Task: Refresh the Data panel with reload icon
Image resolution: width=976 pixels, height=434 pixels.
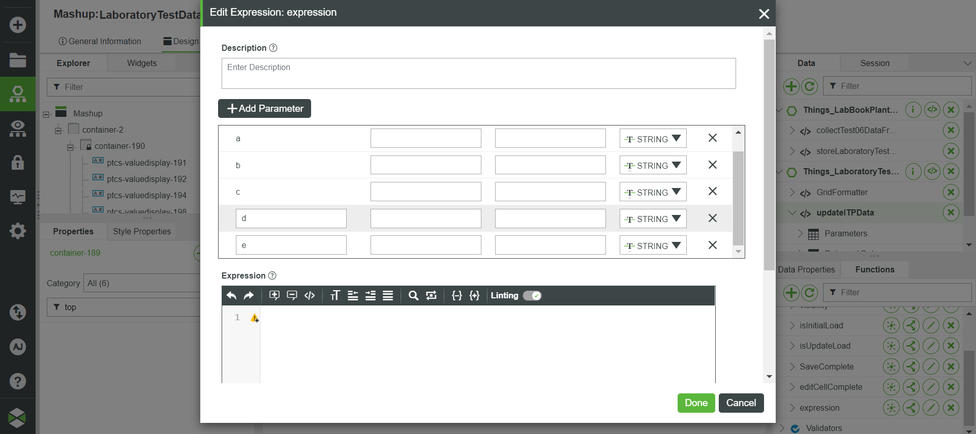Action: 809,86
